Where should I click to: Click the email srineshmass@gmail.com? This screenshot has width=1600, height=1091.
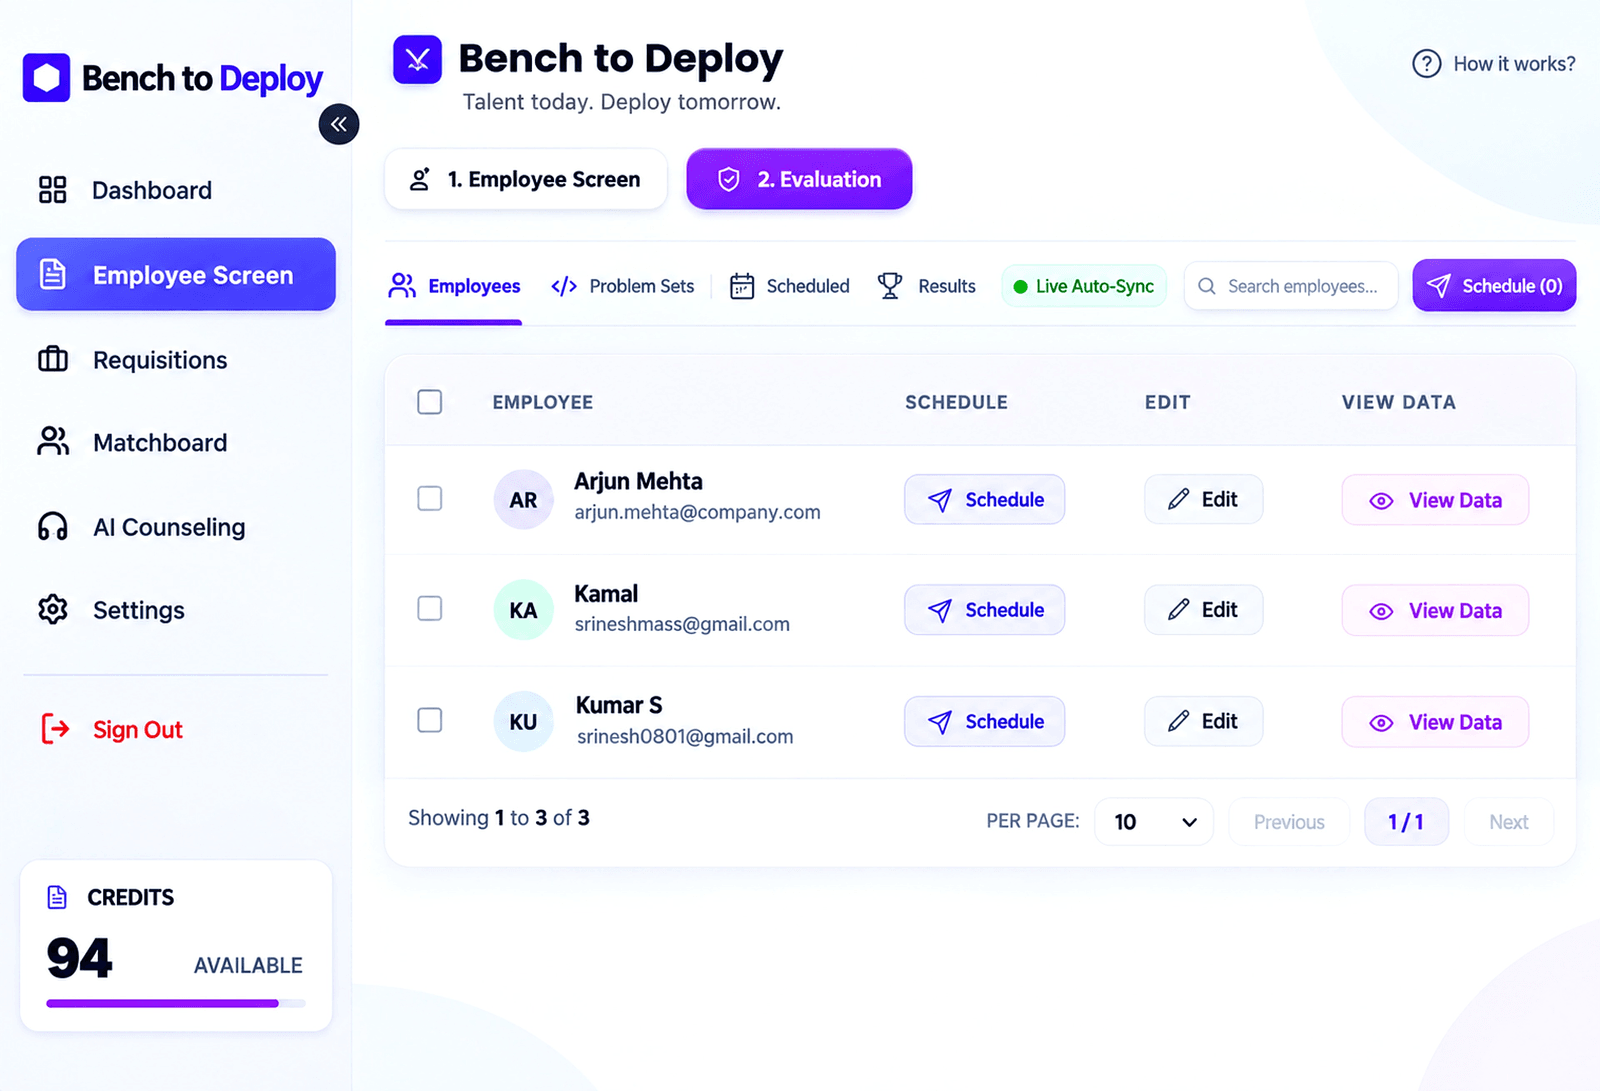pos(682,624)
